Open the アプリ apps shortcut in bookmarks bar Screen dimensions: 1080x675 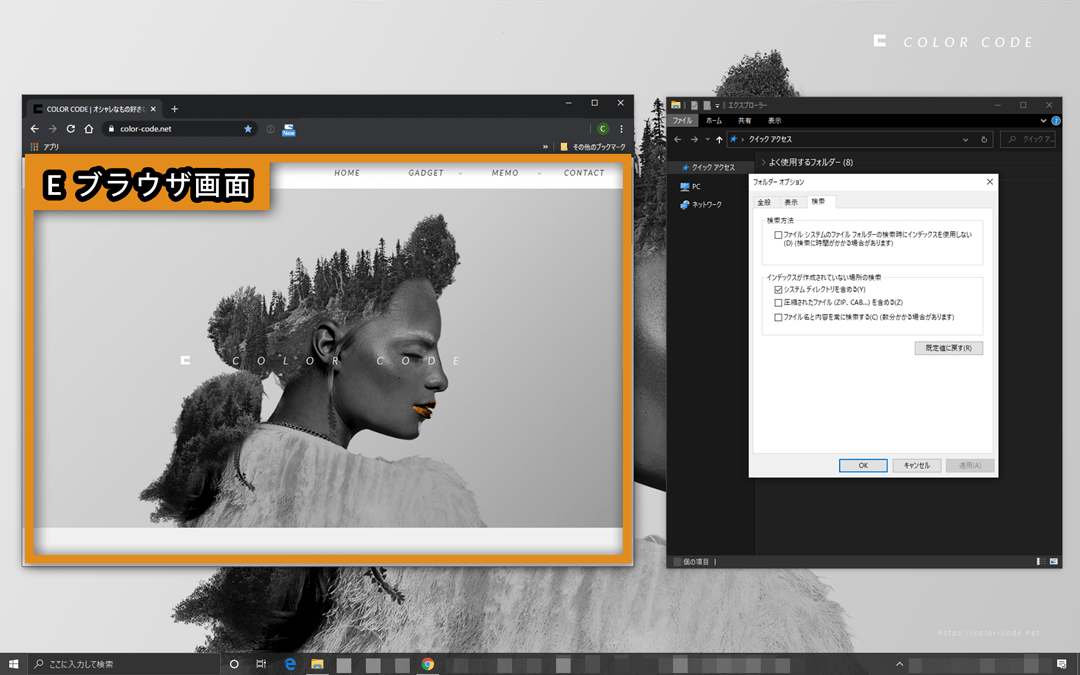(x=45, y=147)
